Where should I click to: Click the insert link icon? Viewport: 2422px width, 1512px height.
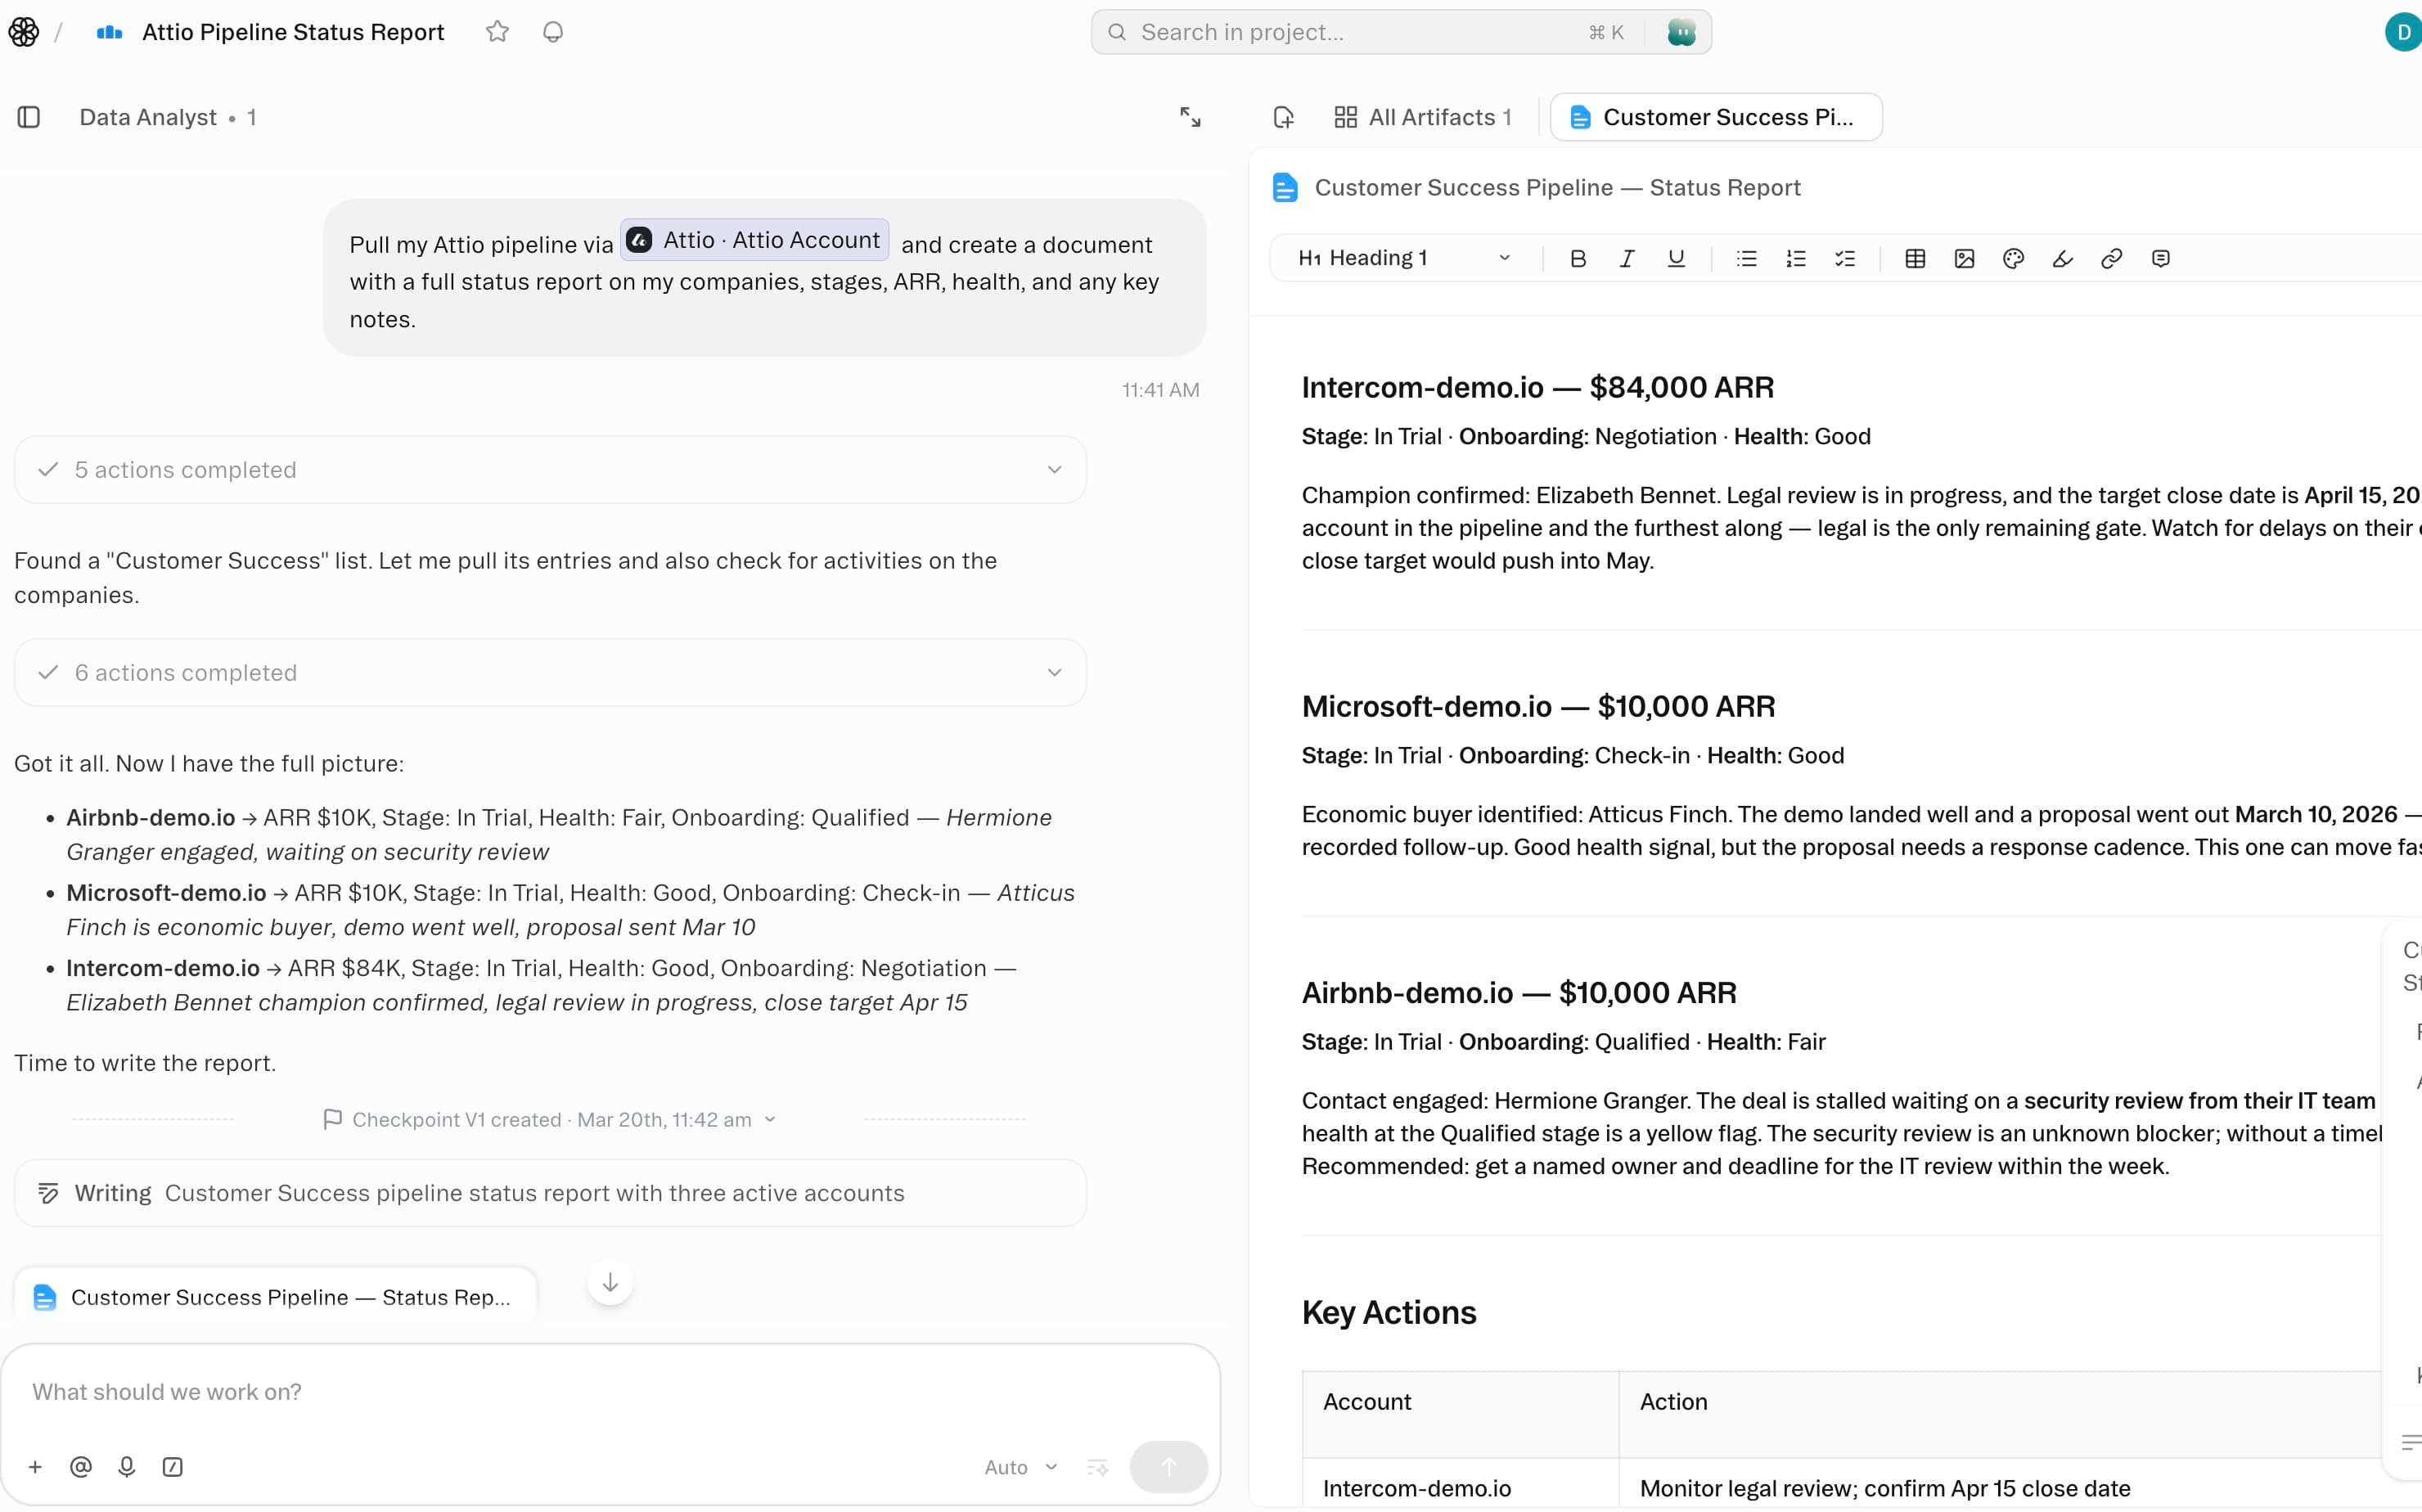tap(2111, 259)
